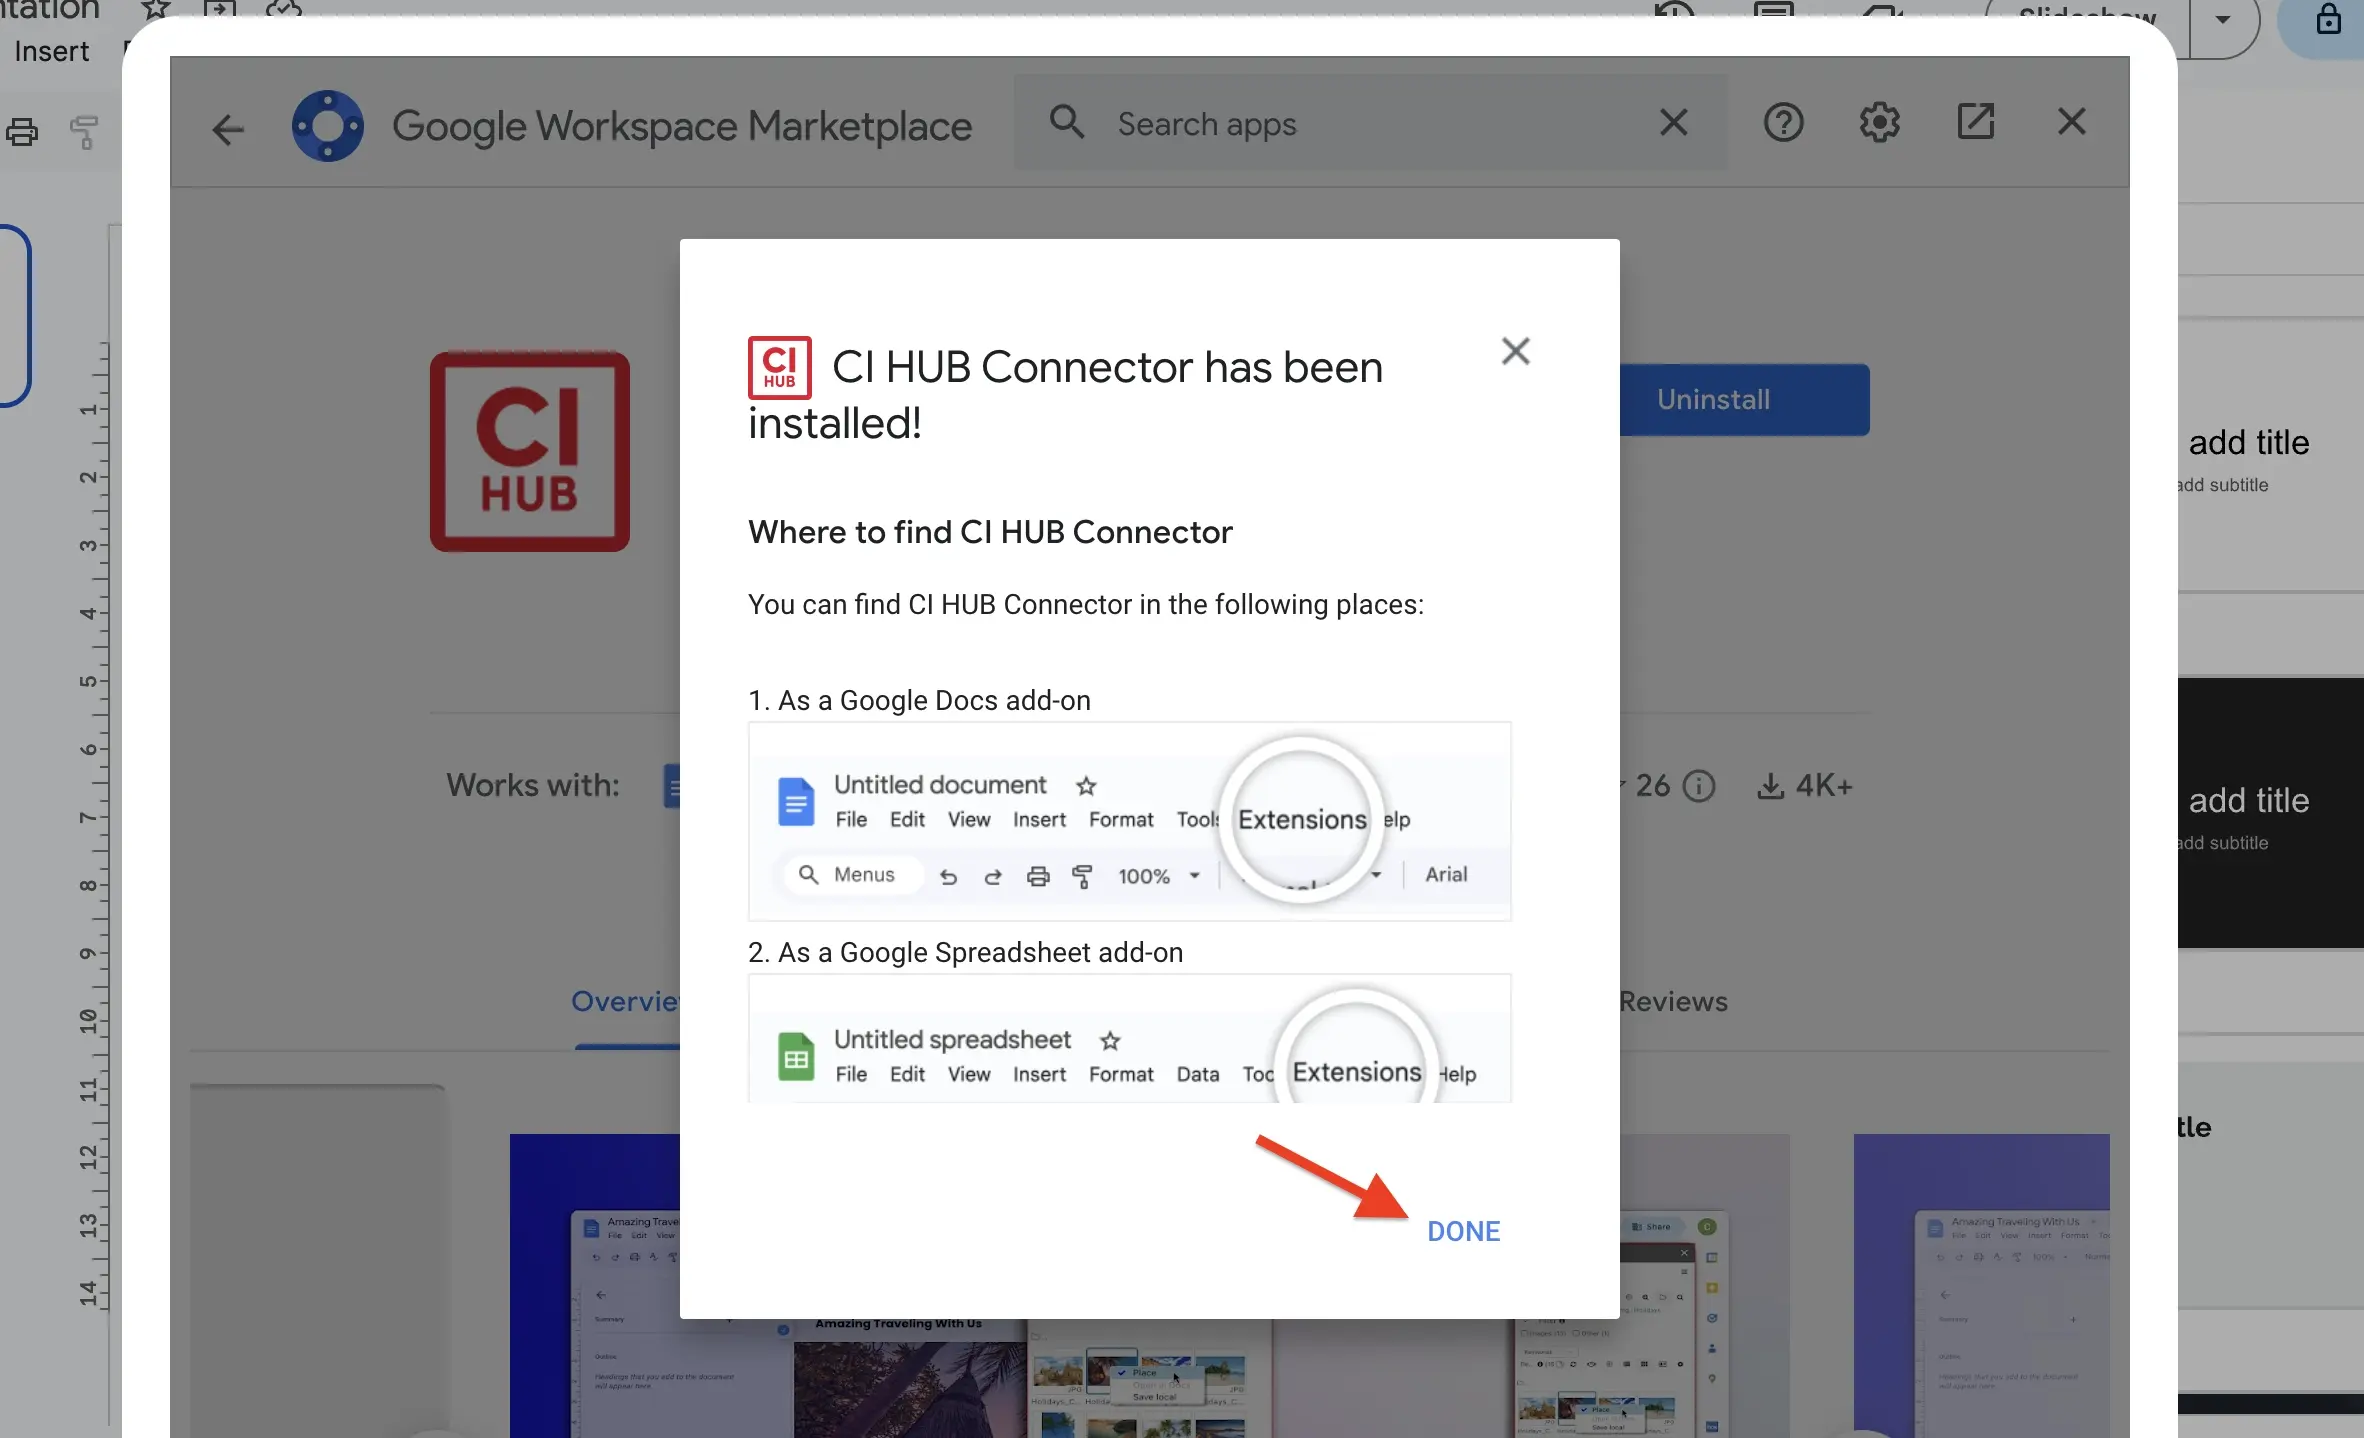Click the Google Spreadsheet add-on illustration

click(x=1129, y=1039)
